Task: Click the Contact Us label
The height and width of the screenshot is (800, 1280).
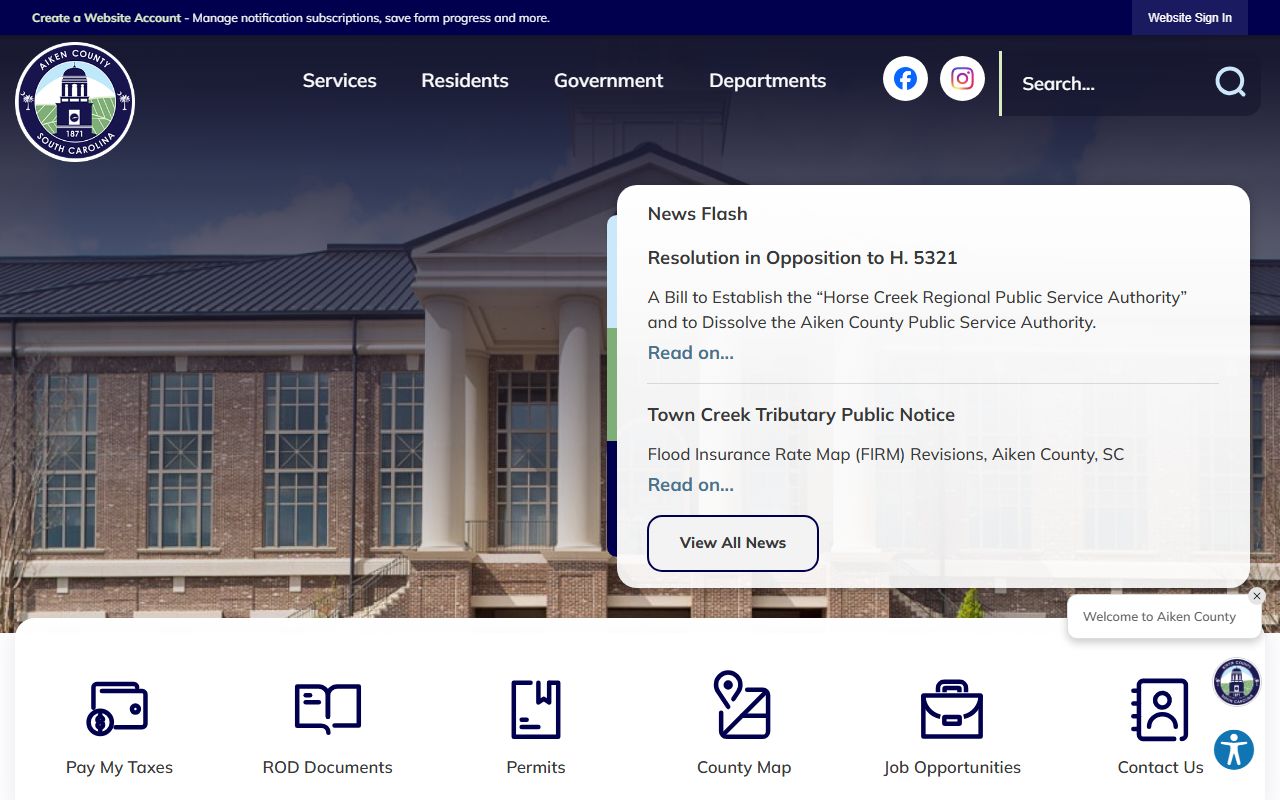Action: tap(1160, 768)
